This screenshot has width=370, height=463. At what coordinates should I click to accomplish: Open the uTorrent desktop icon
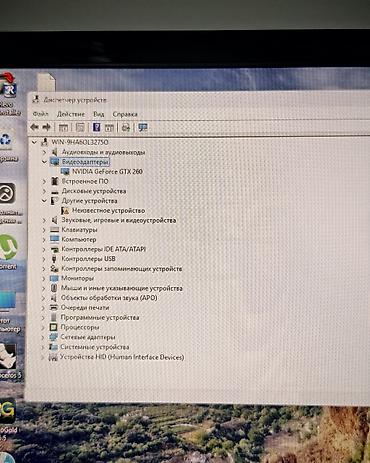8,247
